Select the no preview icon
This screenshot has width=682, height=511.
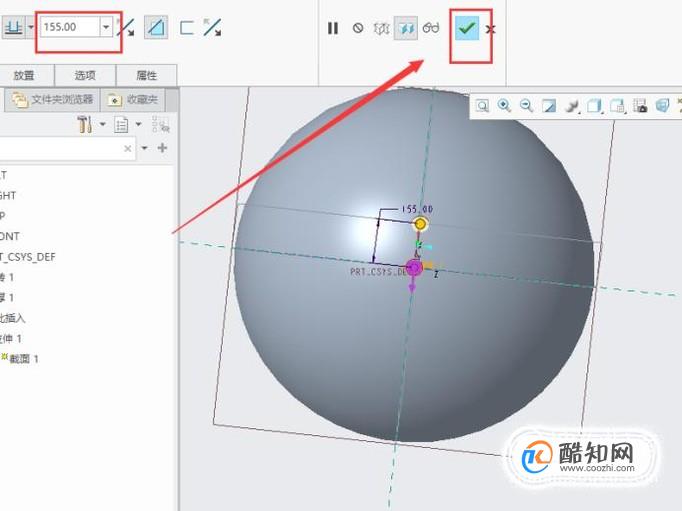[358, 28]
